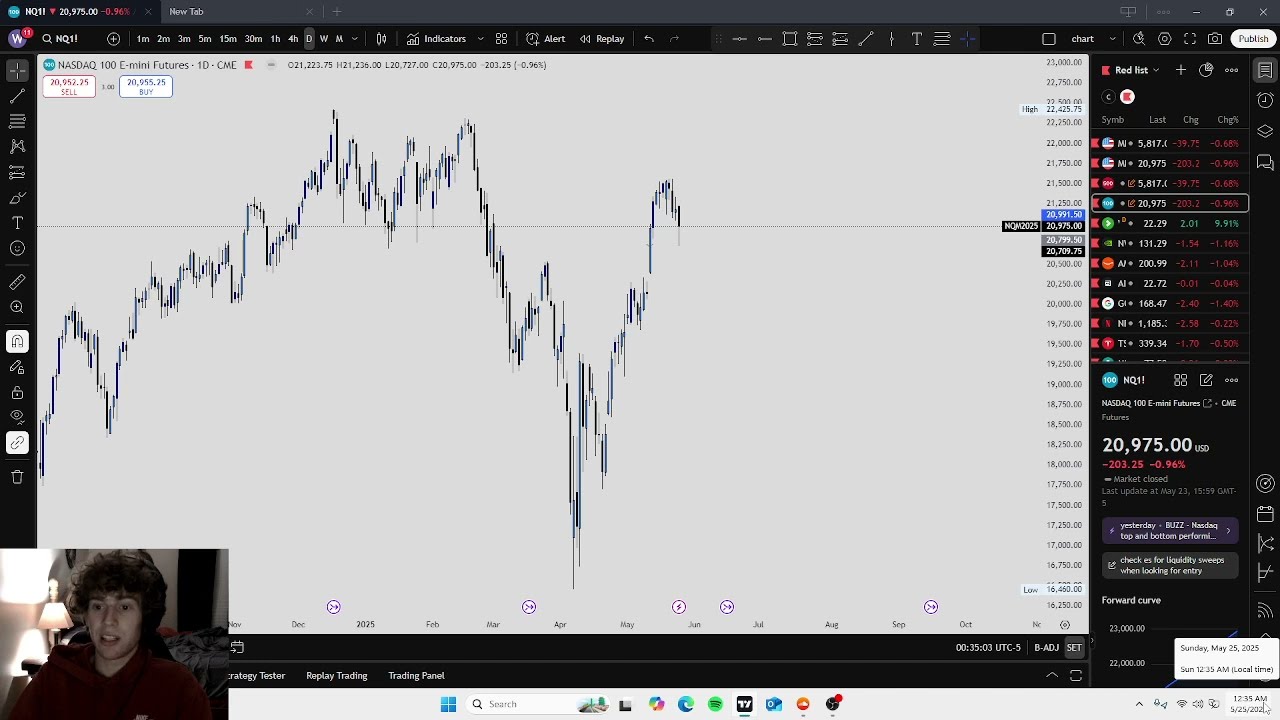Screen dimensions: 1280x720
Task: Open the Trading Panel tab
Action: [x=416, y=676]
